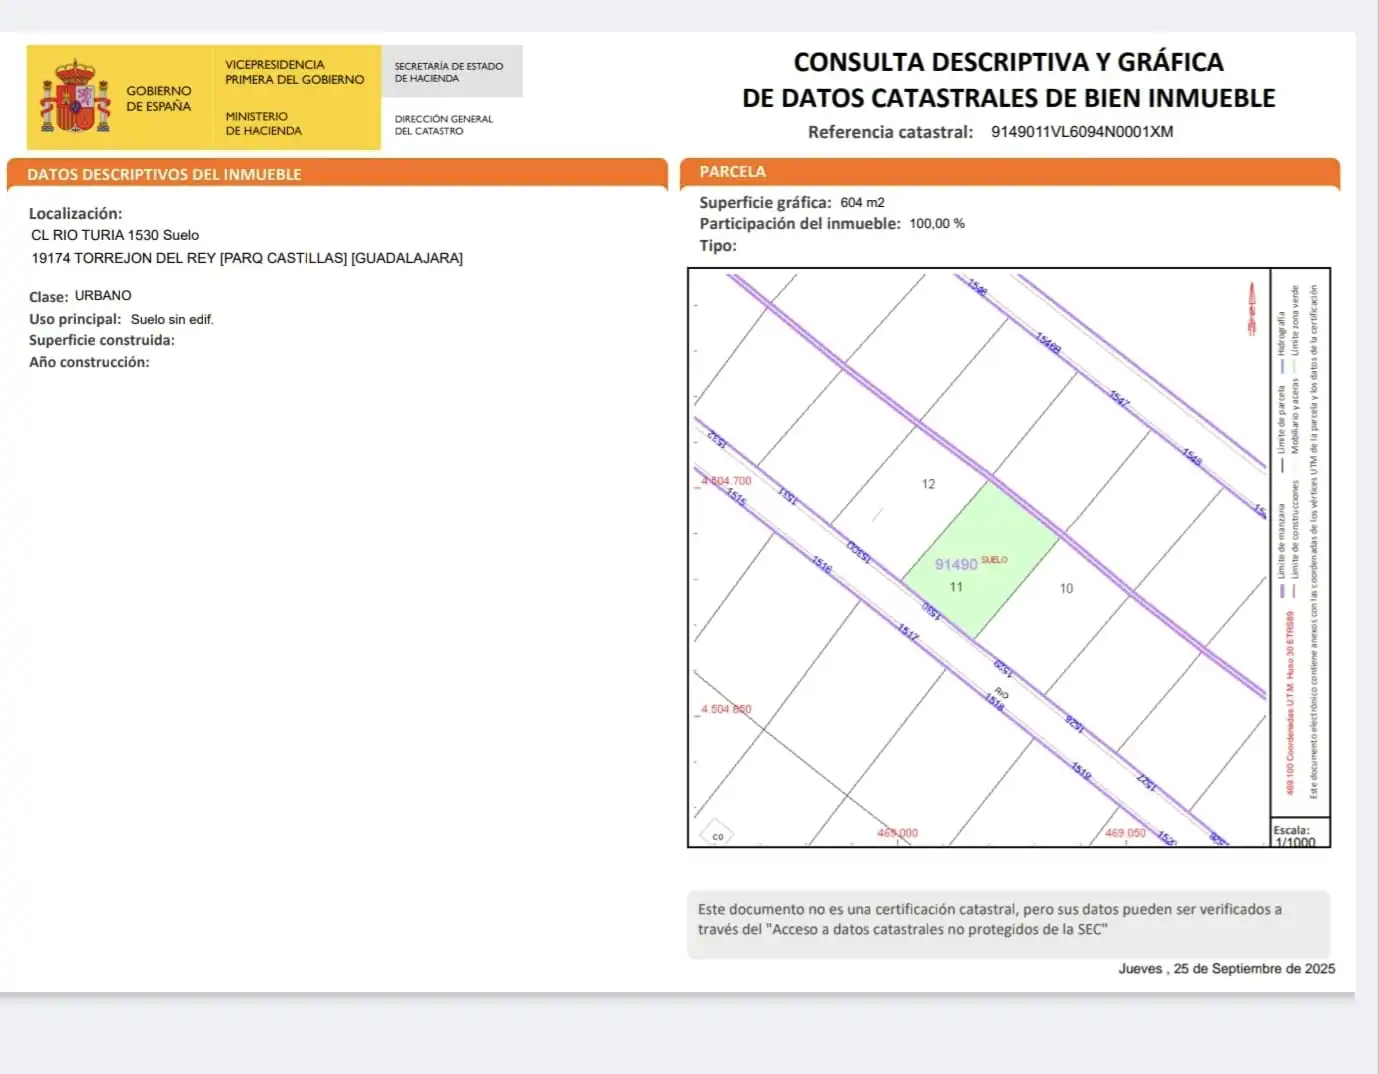Click the "Referencia catastral:" label
The image size is (1379, 1074).
(x=890, y=132)
